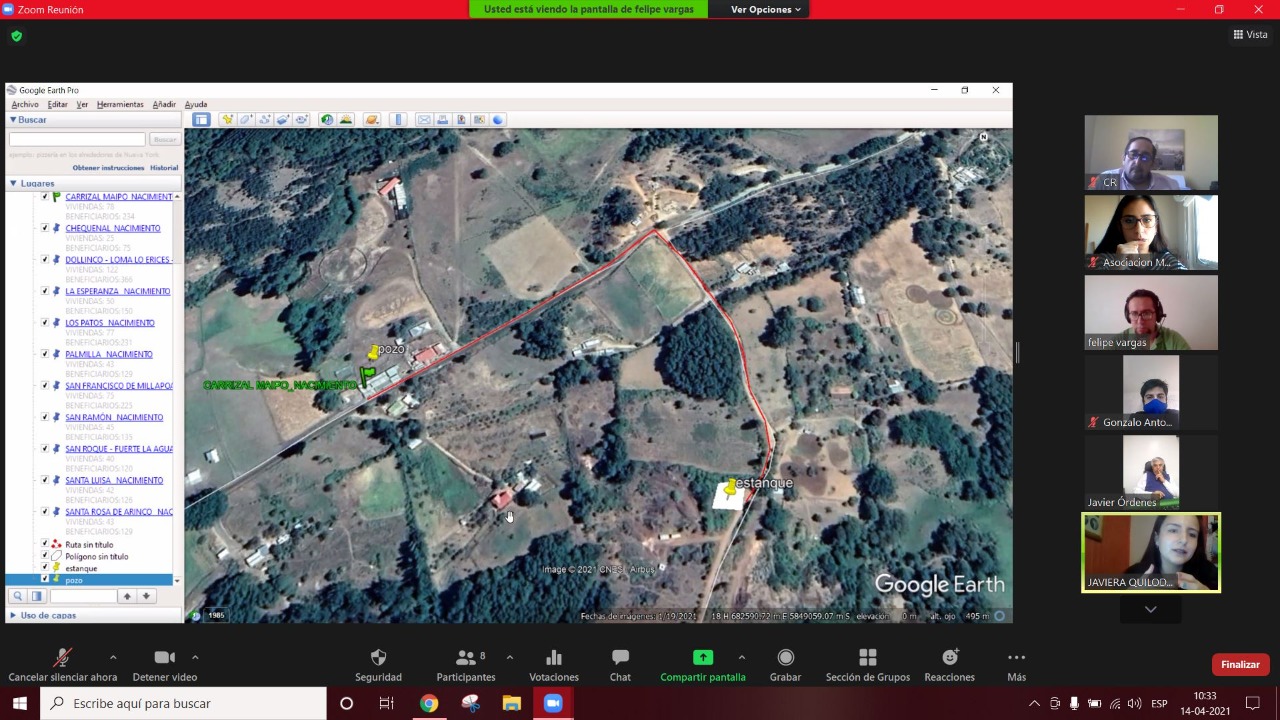Open Seguridad in Zoom toolbar
The image size is (1280, 720).
pyautogui.click(x=378, y=665)
